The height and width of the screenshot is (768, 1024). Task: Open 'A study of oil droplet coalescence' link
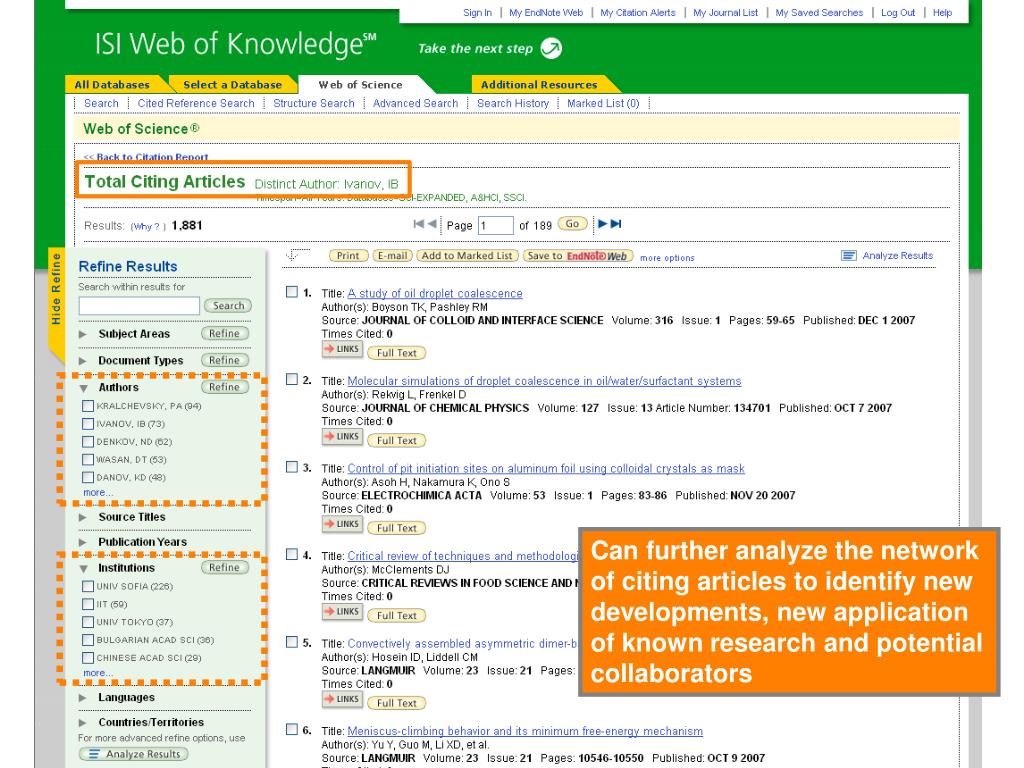(x=435, y=294)
